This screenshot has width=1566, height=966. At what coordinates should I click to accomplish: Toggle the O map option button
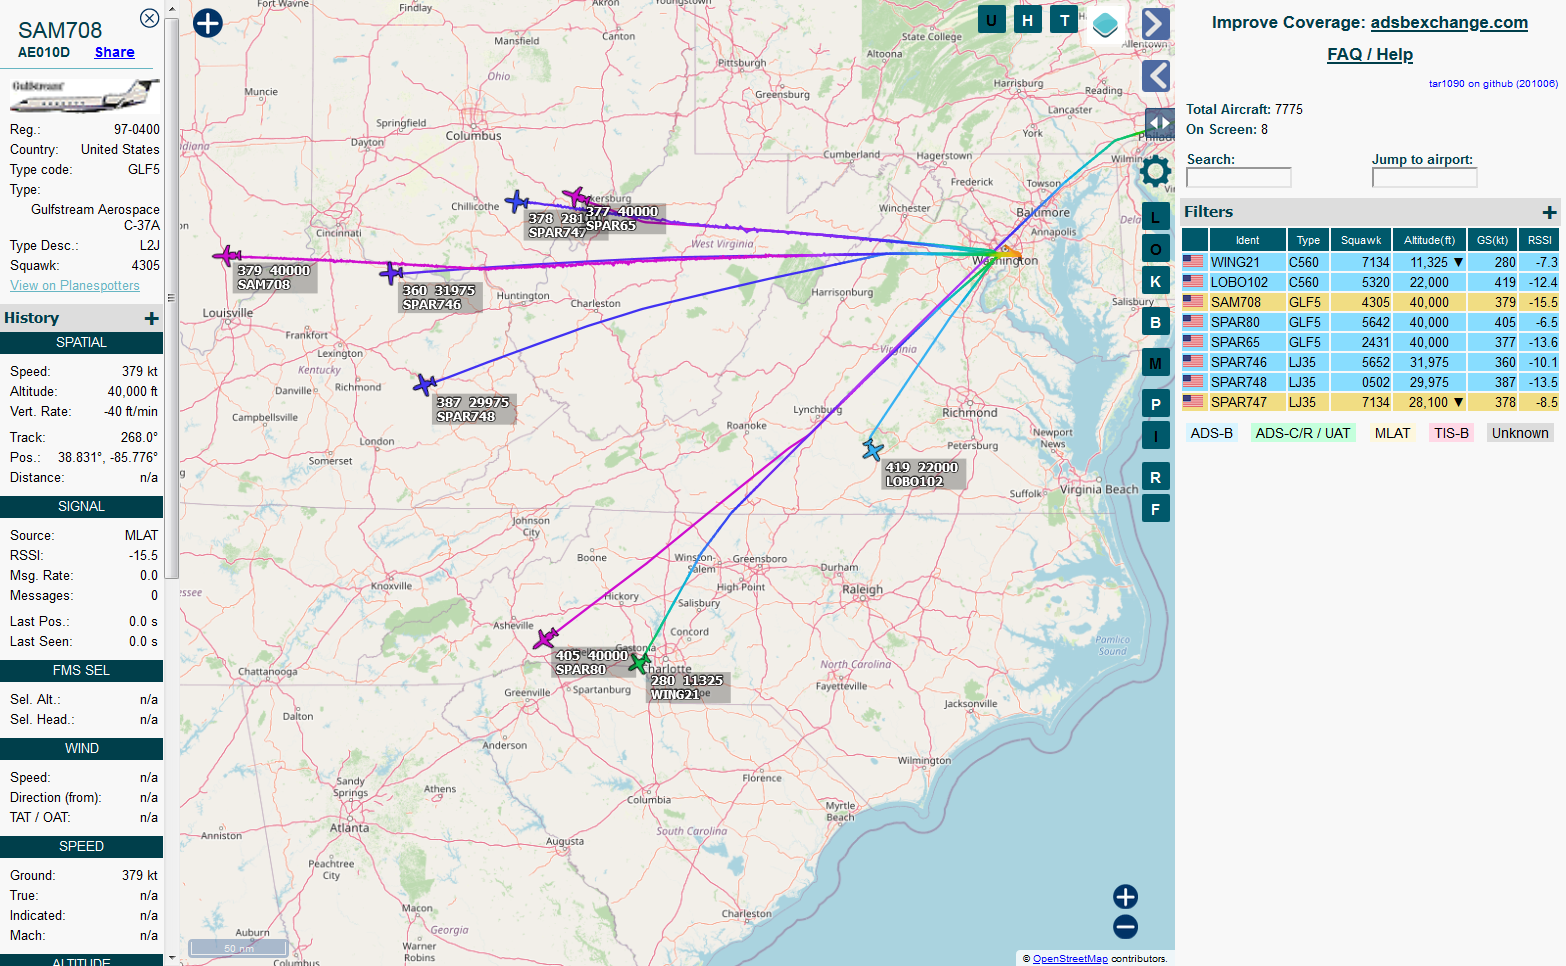click(1155, 249)
